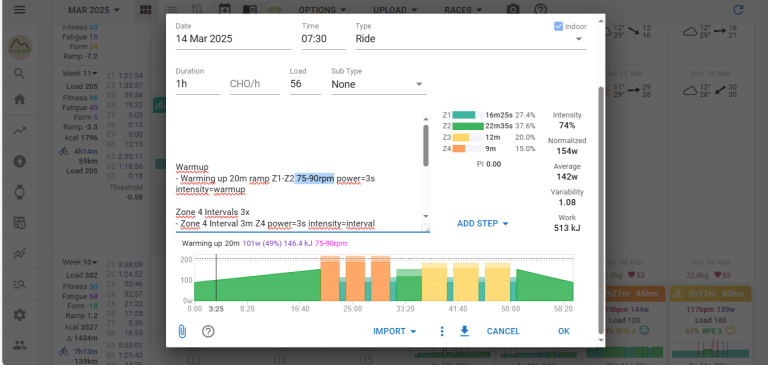Viewport: 768px width, 365px height.
Task: Open the OPTIONS menu
Action: 322,10
